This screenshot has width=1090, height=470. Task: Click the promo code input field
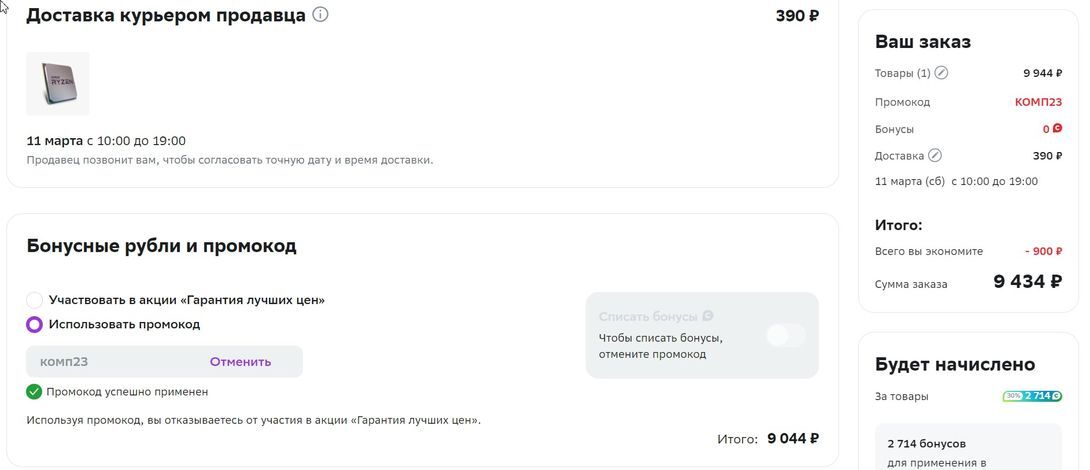(x=110, y=362)
